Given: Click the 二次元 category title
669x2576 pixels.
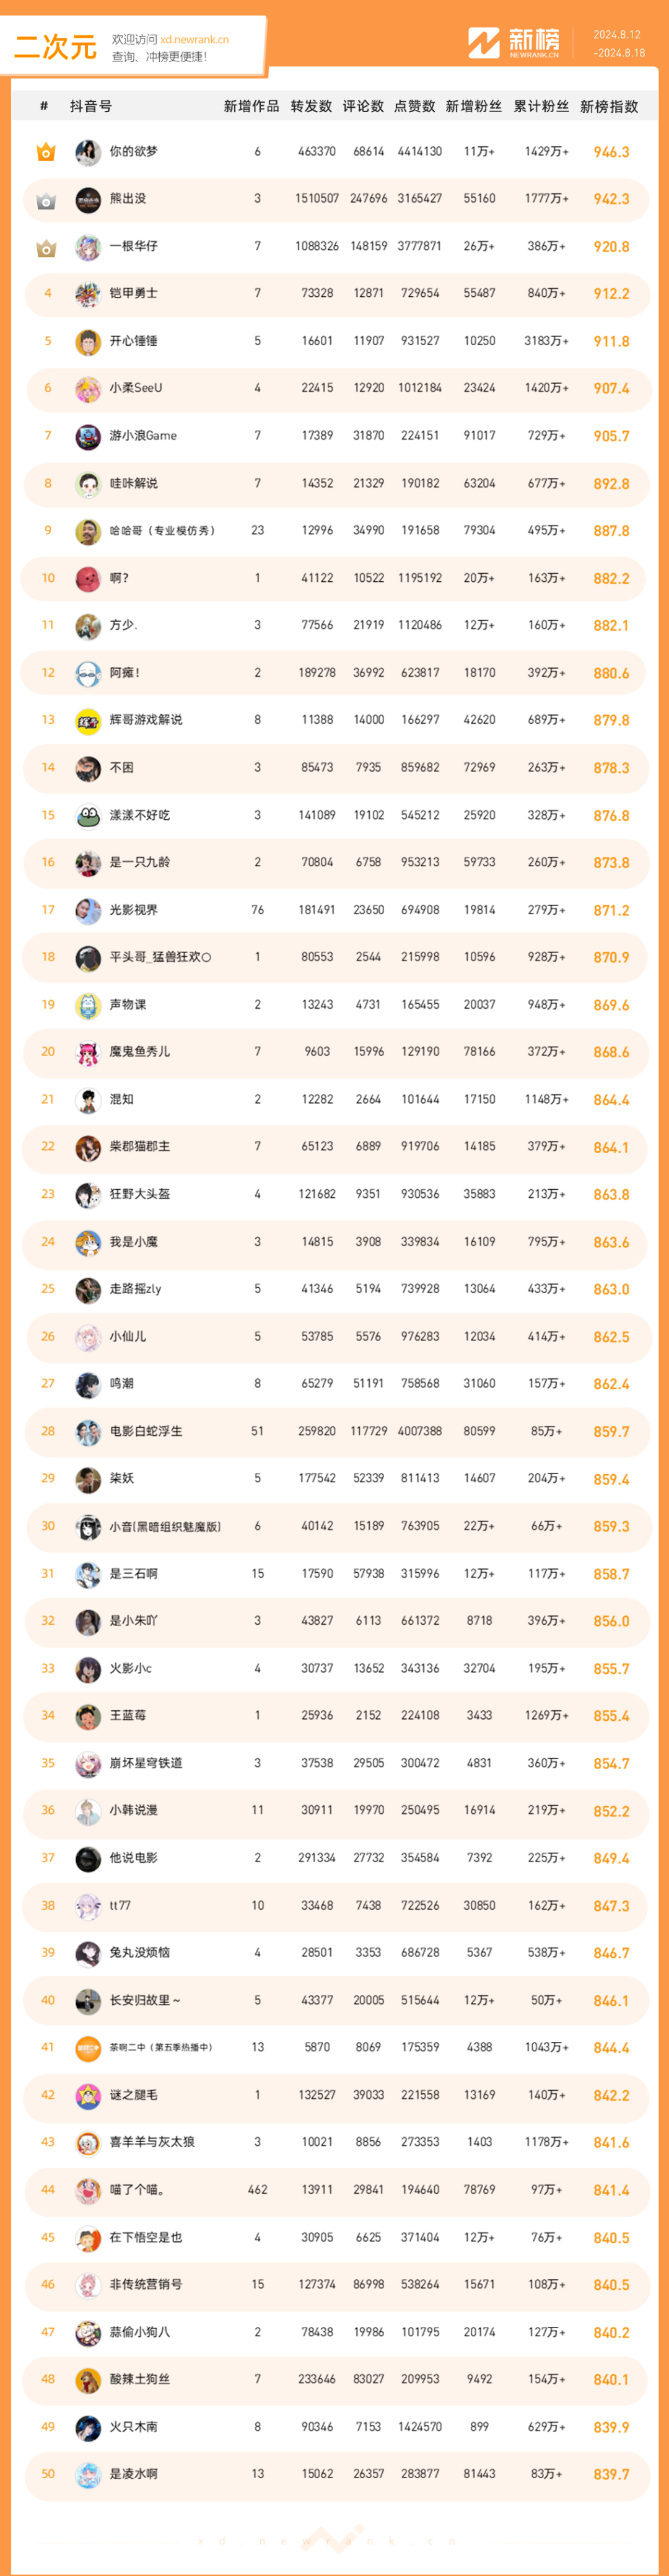Looking at the screenshot, I should point(56,47).
